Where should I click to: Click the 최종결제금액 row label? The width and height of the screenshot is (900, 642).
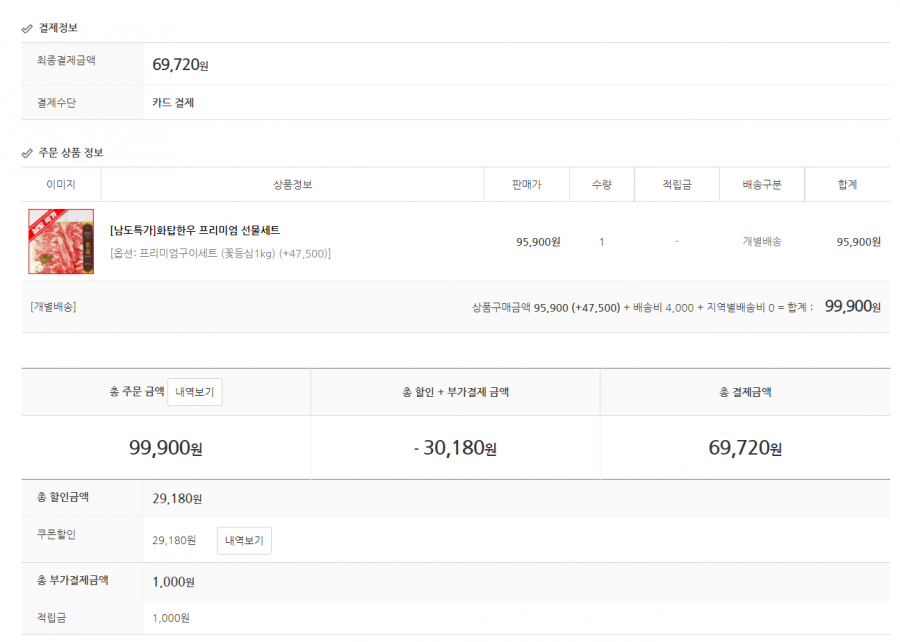[x=67, y=60]
